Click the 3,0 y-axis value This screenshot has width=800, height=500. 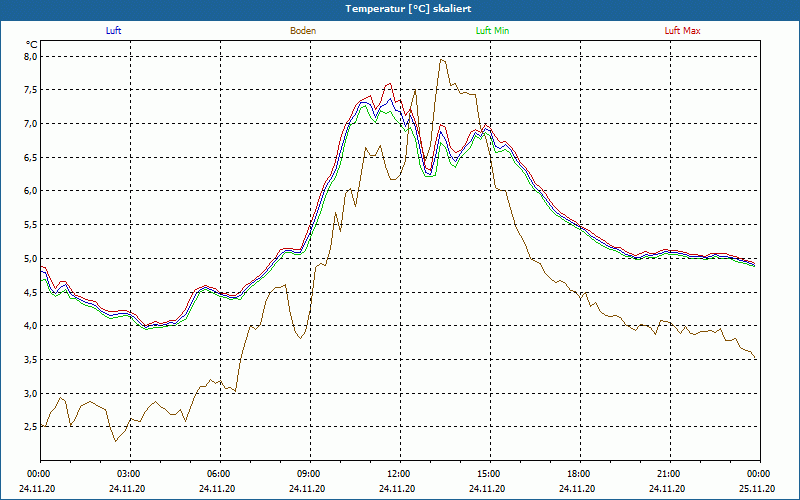[32, 393]
